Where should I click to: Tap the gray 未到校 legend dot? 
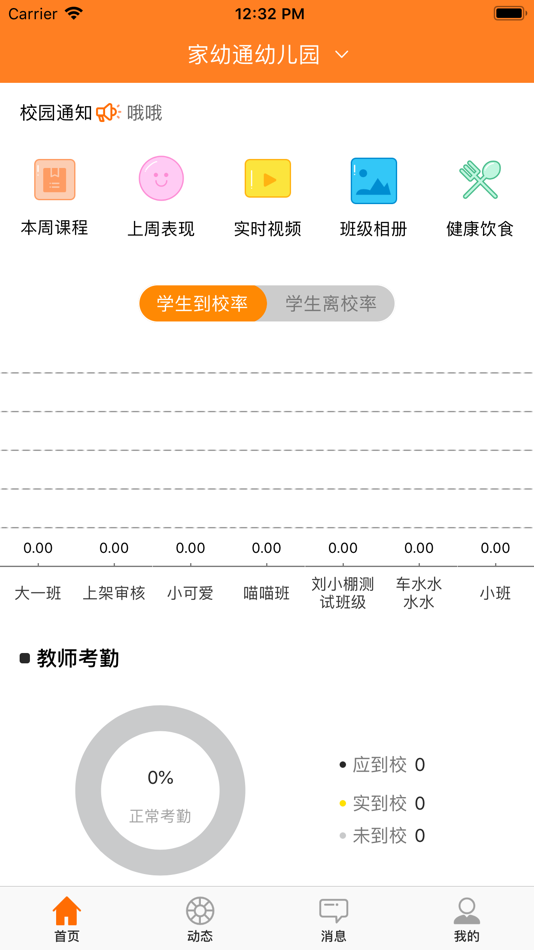(342, 836)
